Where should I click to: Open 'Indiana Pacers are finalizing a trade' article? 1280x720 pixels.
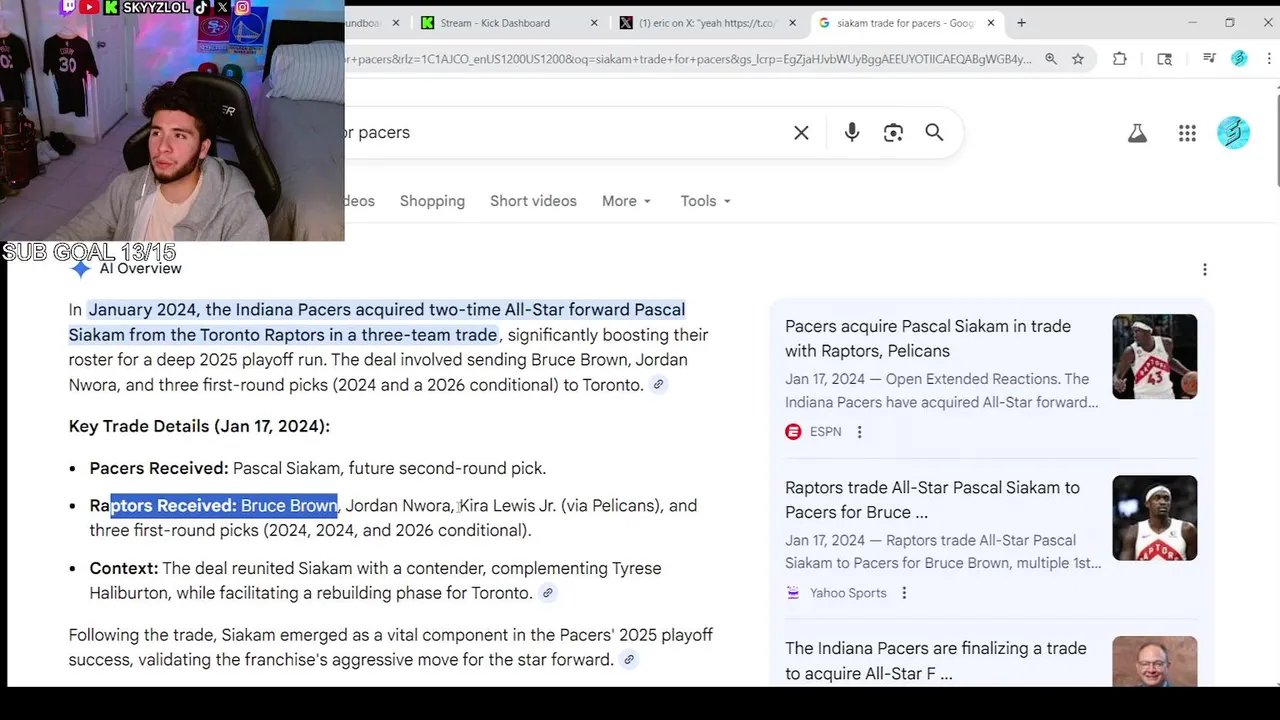[935, 661]
